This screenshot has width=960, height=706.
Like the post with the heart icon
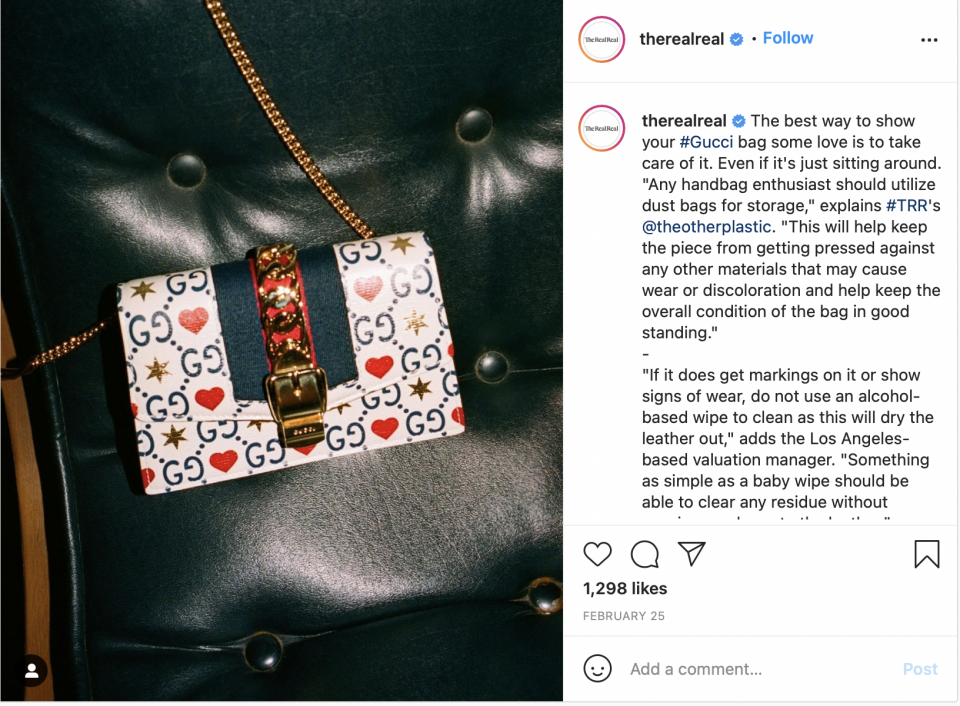coord(597,554)
